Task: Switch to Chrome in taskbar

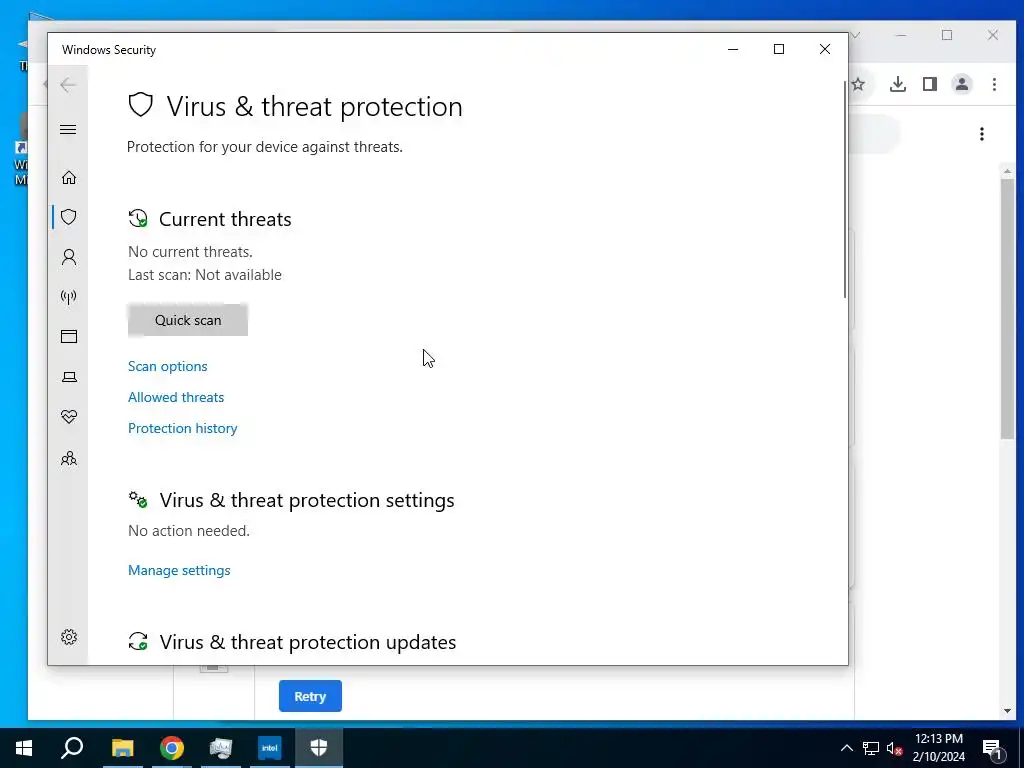Action: [x=172, y=748]
